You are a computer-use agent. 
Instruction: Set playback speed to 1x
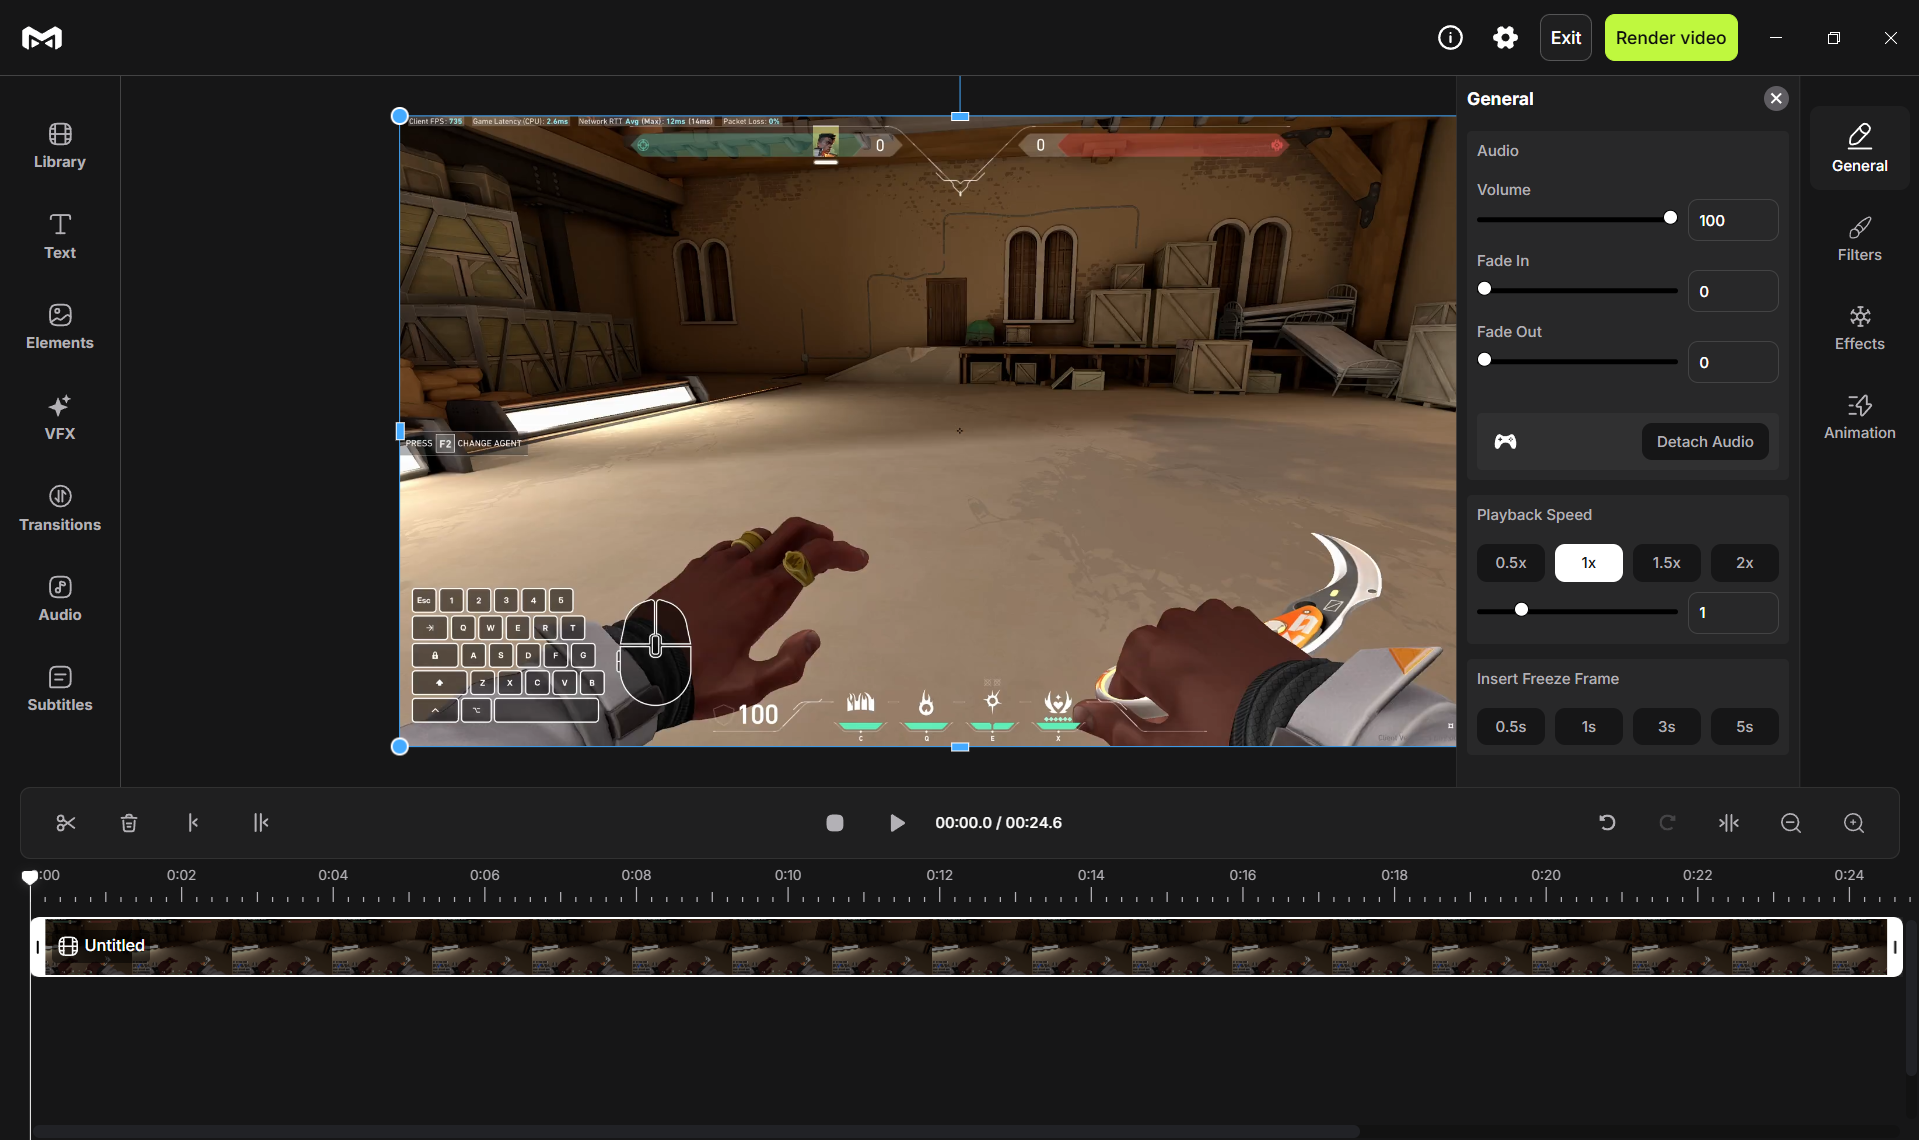(1588, 563)
